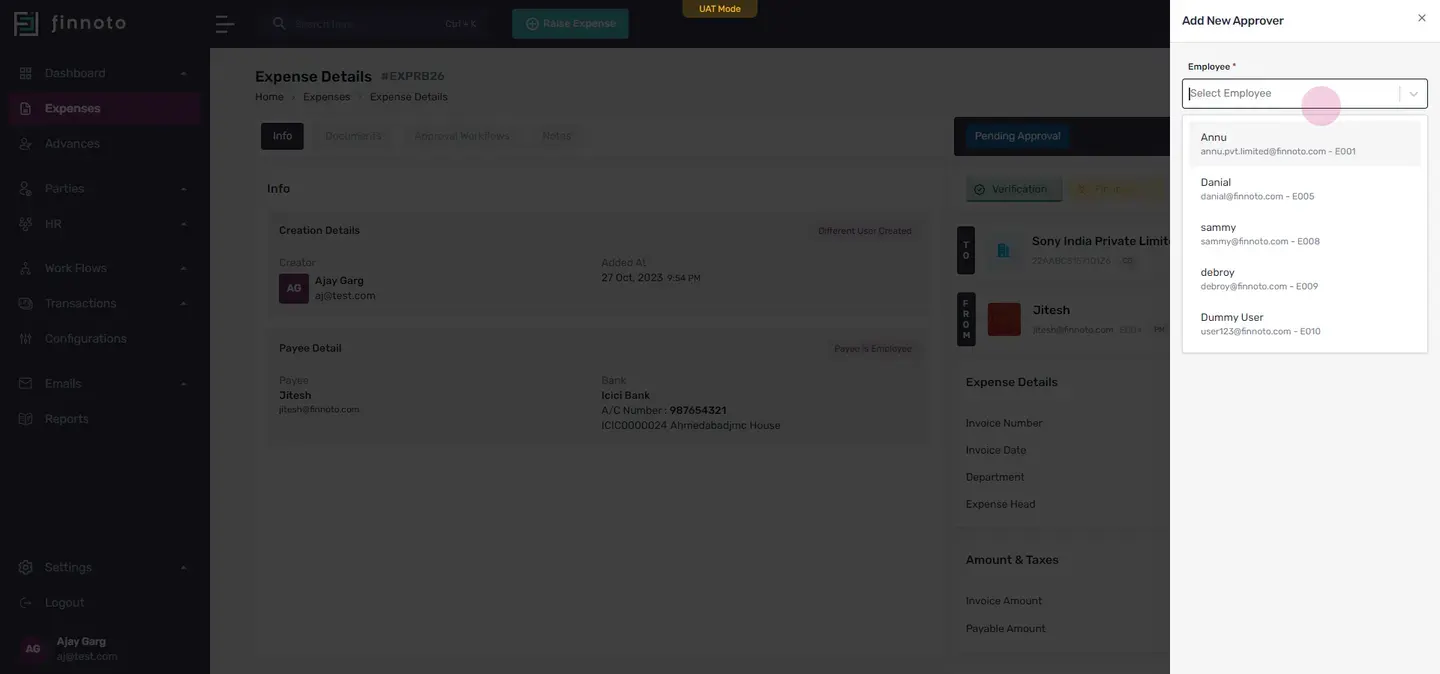Click the Configurations sidebar icon
This screenshot has width=1440, height=674.
click(26, 339)
